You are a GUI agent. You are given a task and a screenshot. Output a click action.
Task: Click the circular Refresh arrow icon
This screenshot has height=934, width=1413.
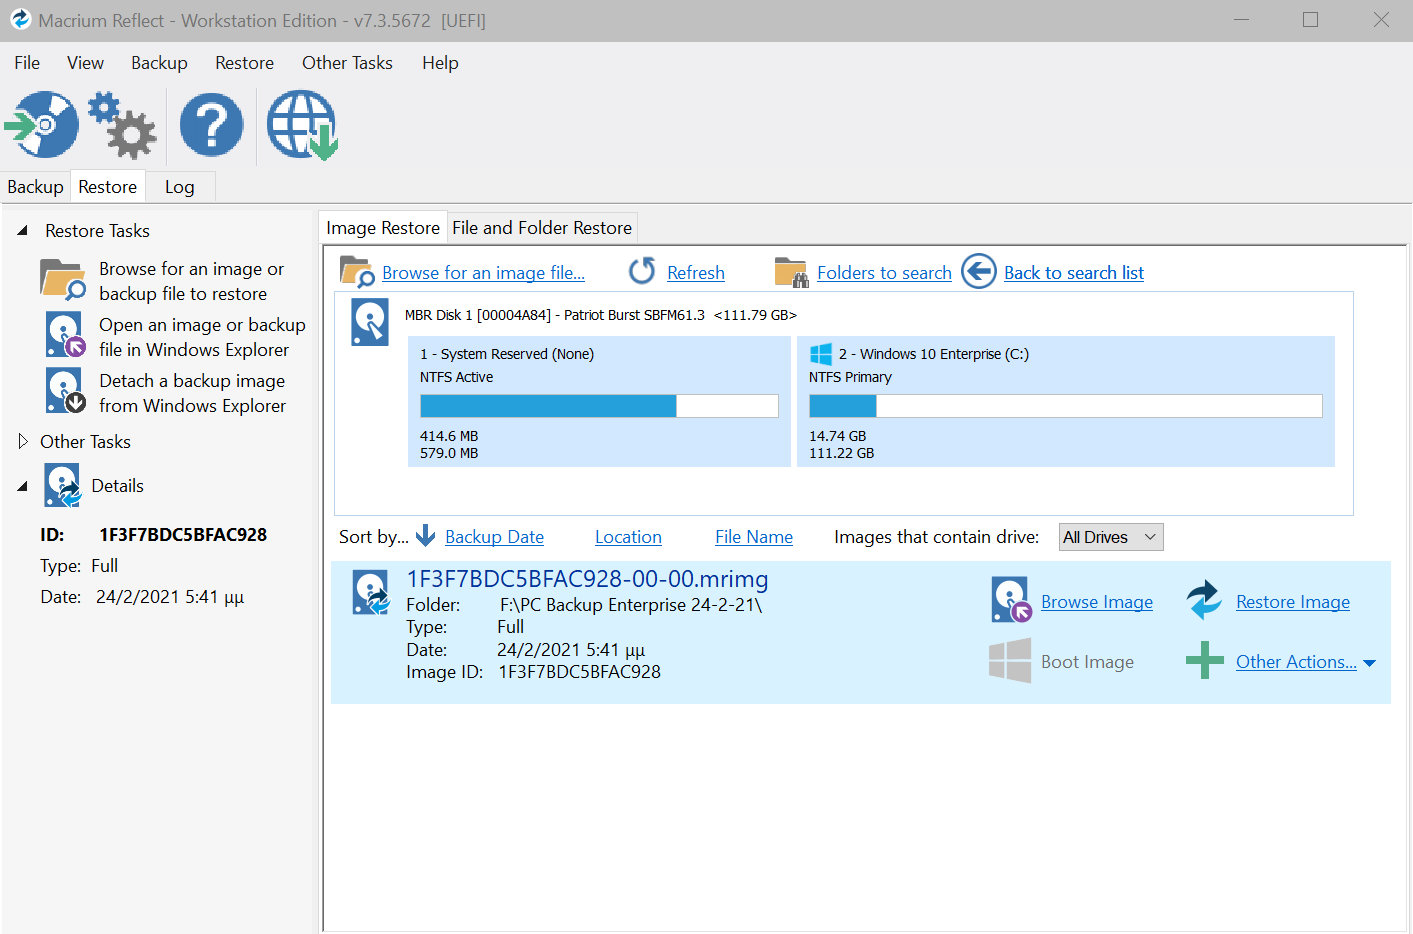pos(642,271)
